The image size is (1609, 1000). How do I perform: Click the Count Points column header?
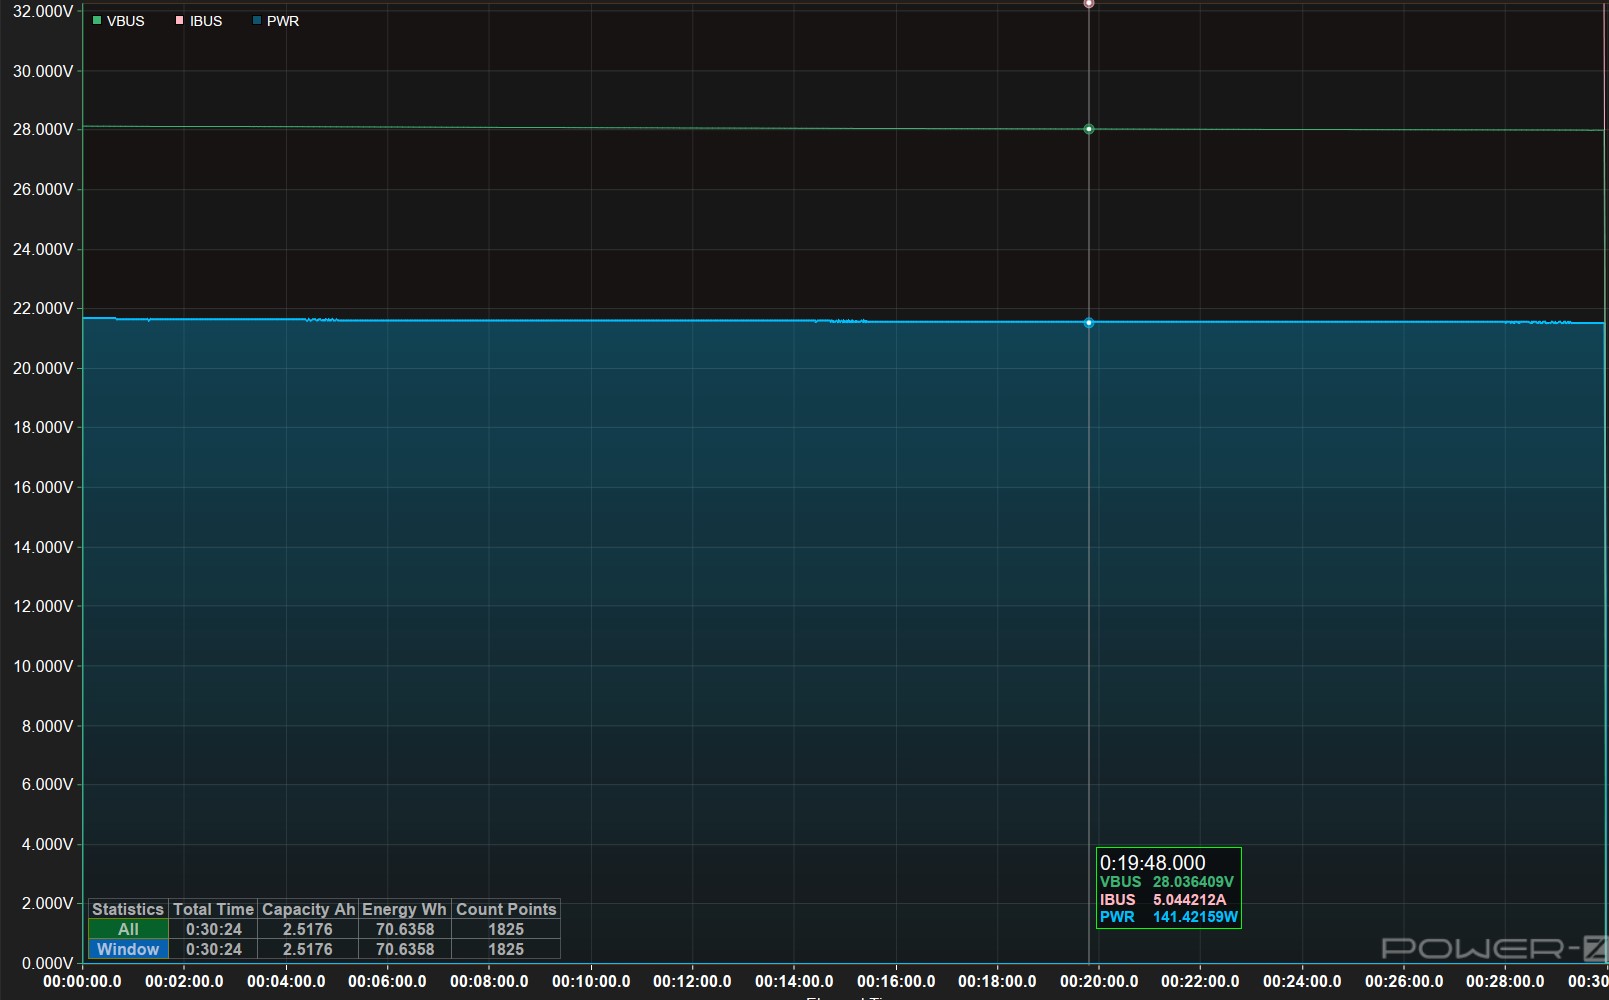tap(506, 909)
